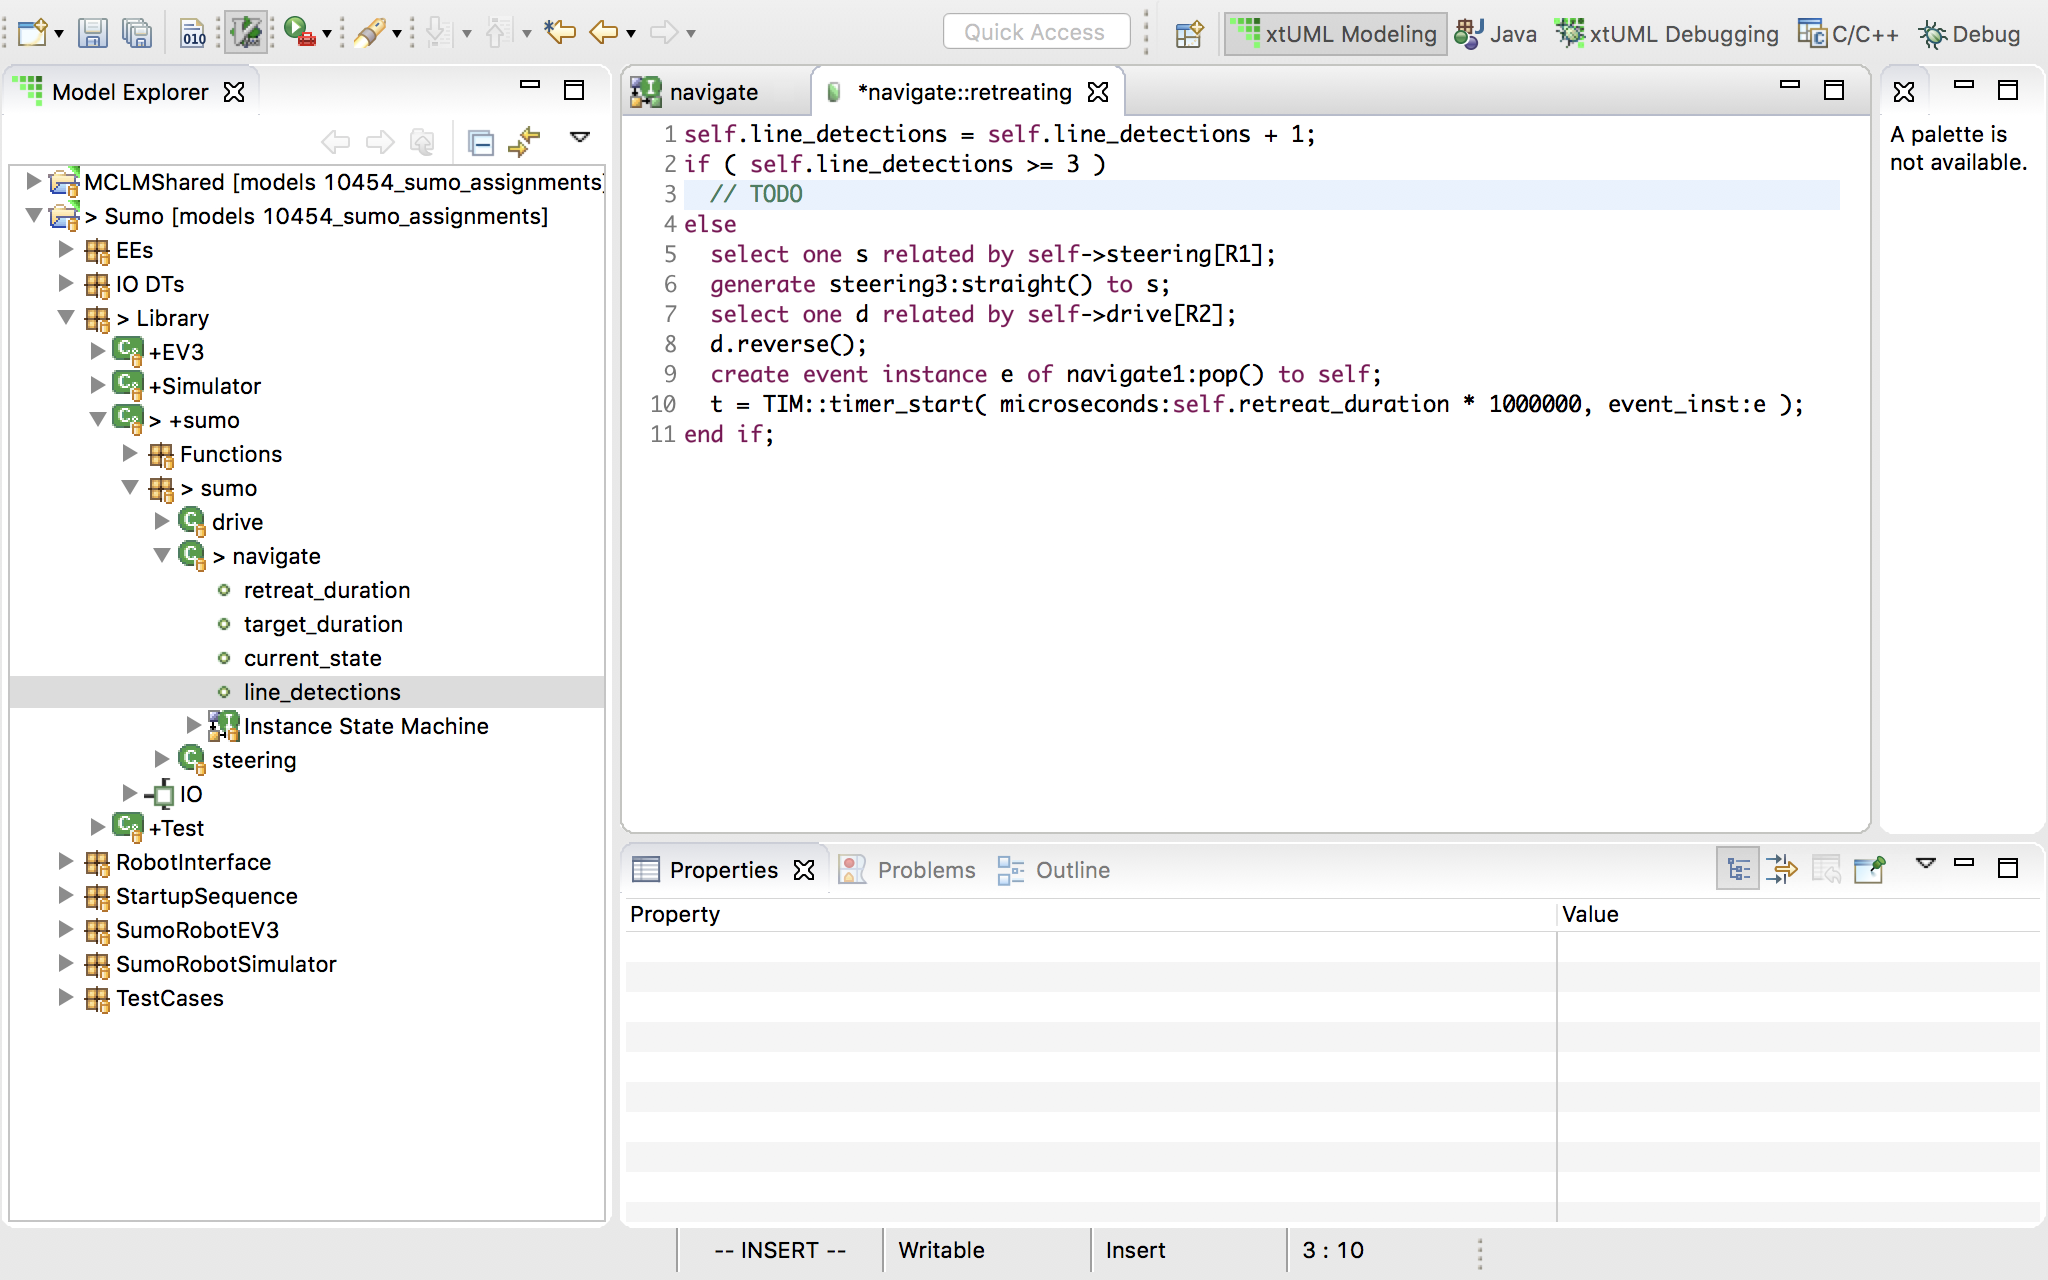Click the pen search toolbar icon
The width and height of the screenshot is (2048, 1280).
368,33
